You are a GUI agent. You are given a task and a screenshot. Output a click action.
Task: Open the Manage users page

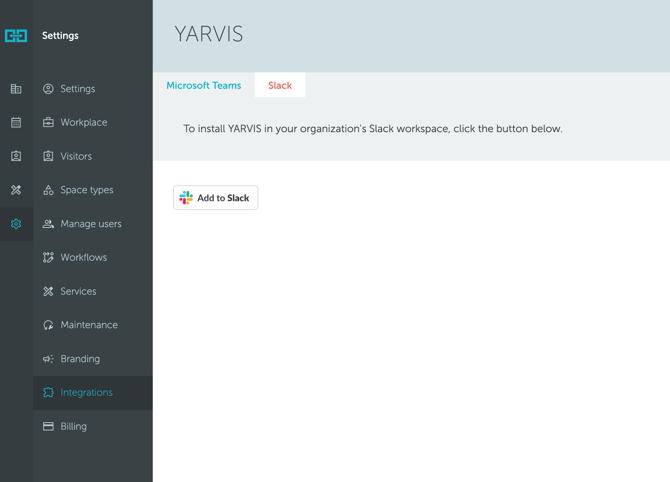pos(90,224)
